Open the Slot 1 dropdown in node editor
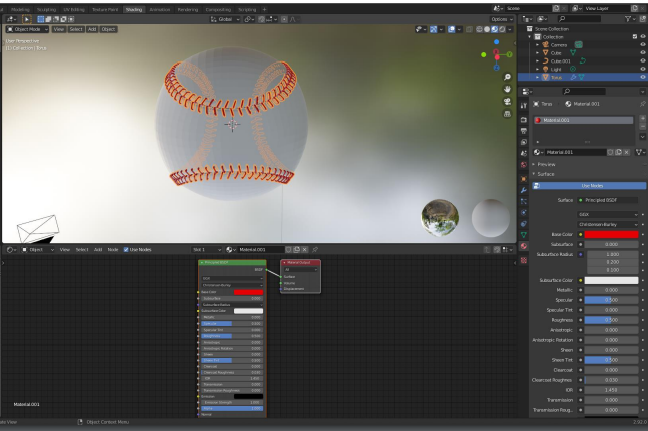The width and height of the screenshot is (648, 431). tap(208, 249)
